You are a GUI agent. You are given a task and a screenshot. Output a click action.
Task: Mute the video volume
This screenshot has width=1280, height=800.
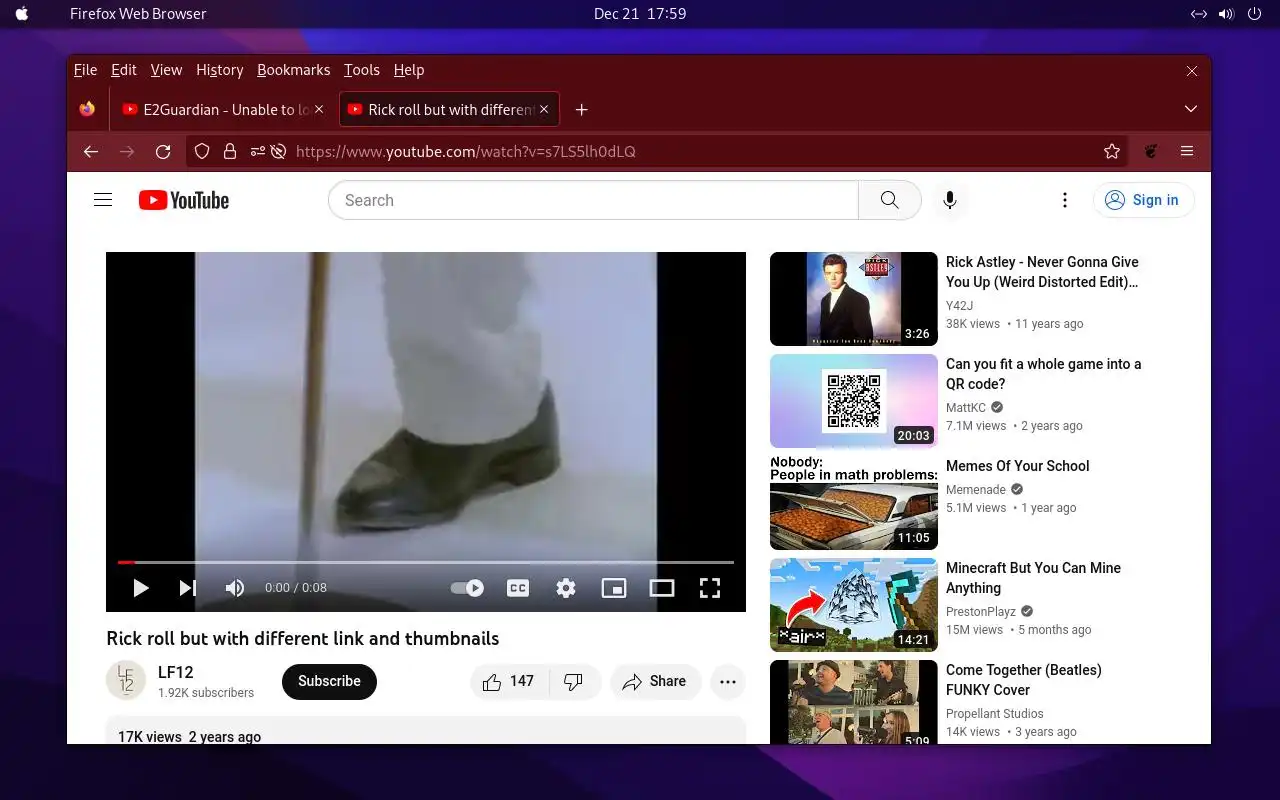(235, 588)
